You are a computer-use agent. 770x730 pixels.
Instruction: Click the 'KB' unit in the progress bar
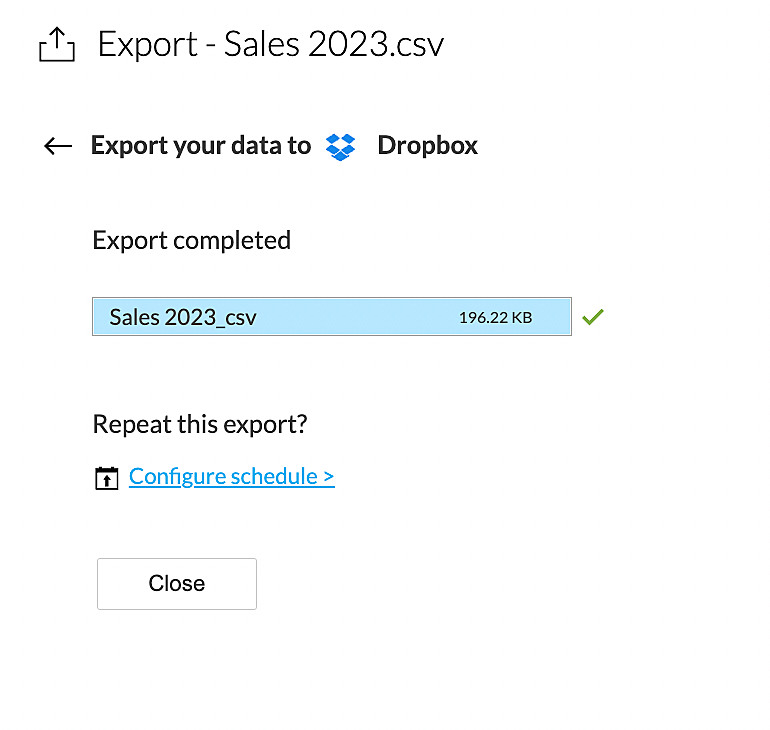[x=520, y=318]
